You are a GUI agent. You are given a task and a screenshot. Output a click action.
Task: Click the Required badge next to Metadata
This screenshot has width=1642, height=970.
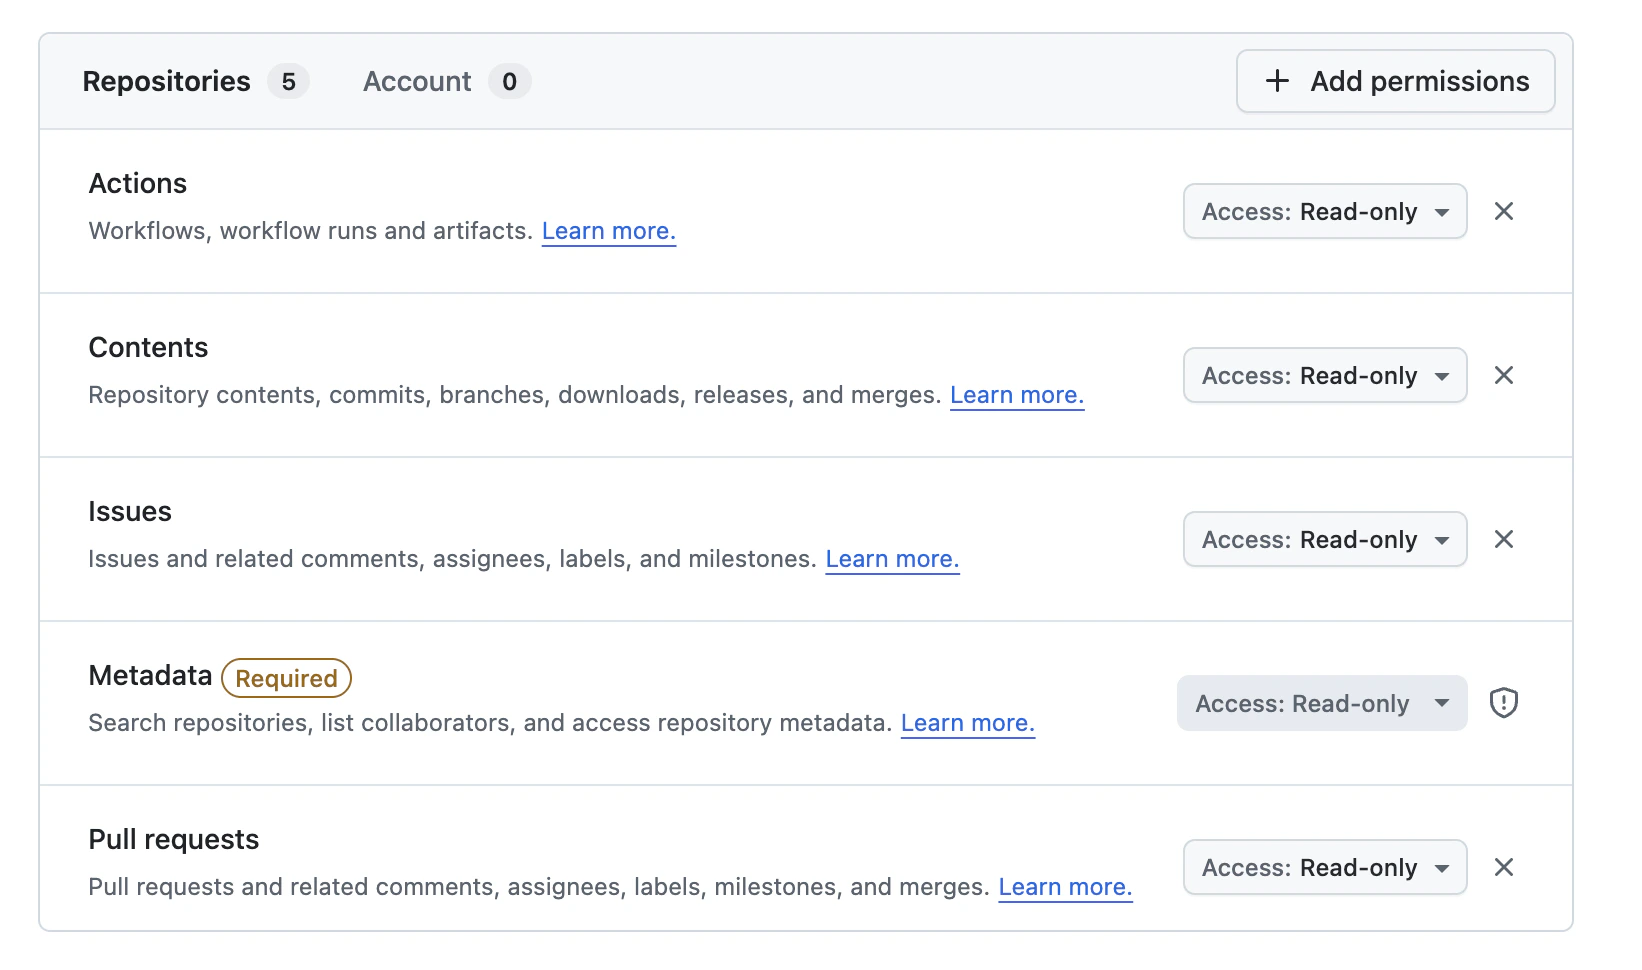(286, 678)
